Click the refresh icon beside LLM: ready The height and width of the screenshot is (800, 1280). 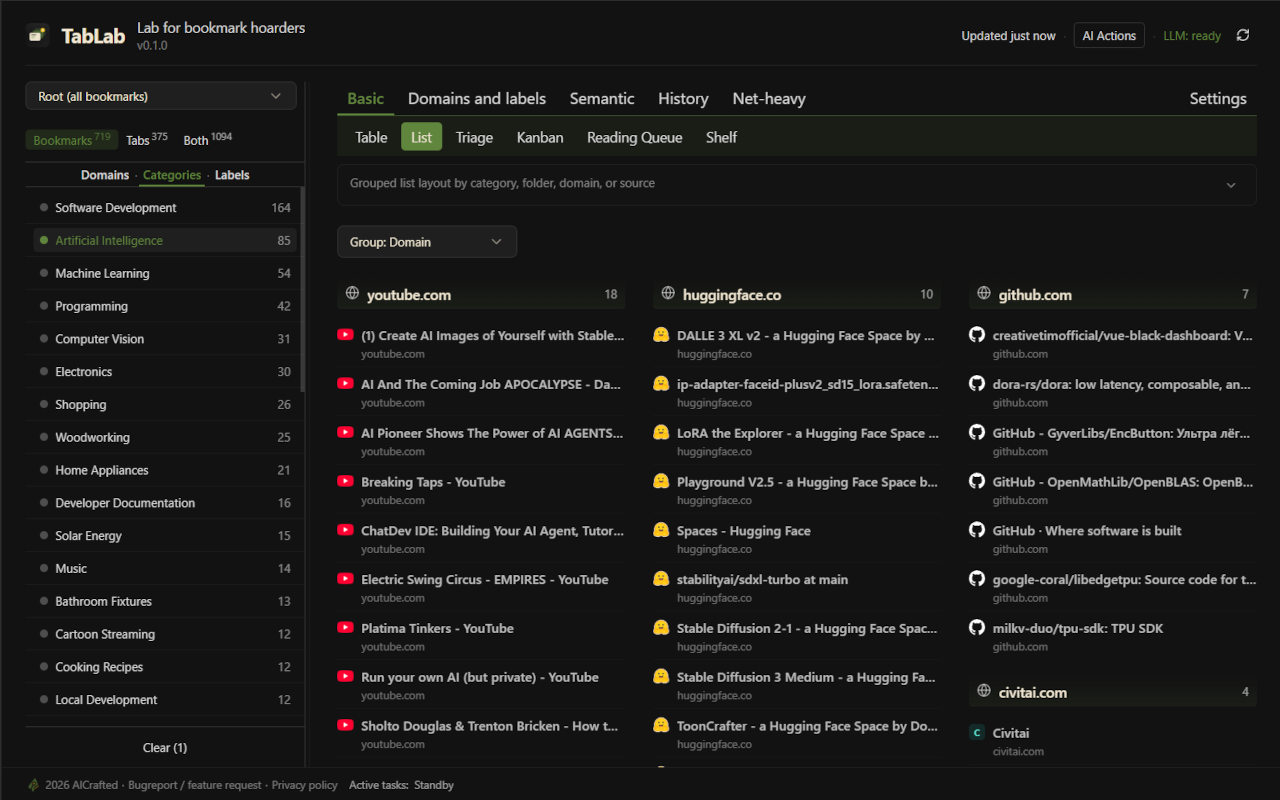click(1243, 35)
